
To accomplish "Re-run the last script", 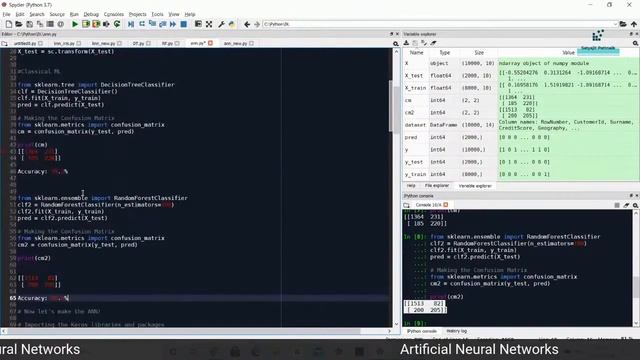I will pyautogui.click(x=117, y=24).
